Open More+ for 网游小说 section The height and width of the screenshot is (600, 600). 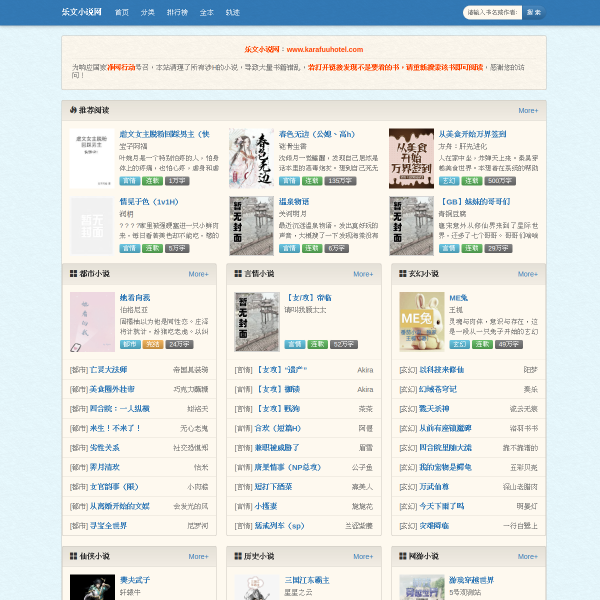click(528, 556)
